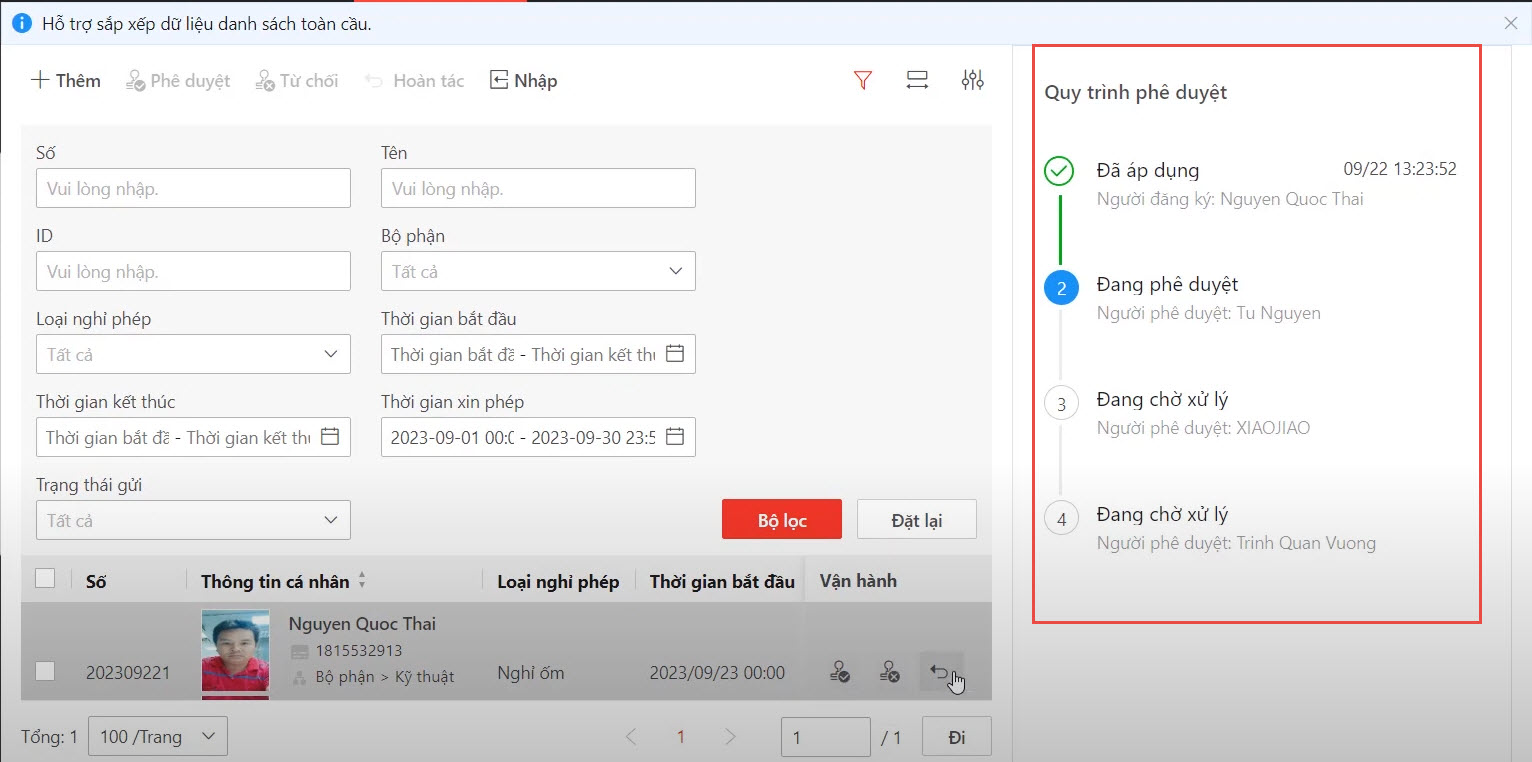Click the column width adjust icon
Image resolution: width=1532 pixels, height=762 pixels.
point(917,81)
